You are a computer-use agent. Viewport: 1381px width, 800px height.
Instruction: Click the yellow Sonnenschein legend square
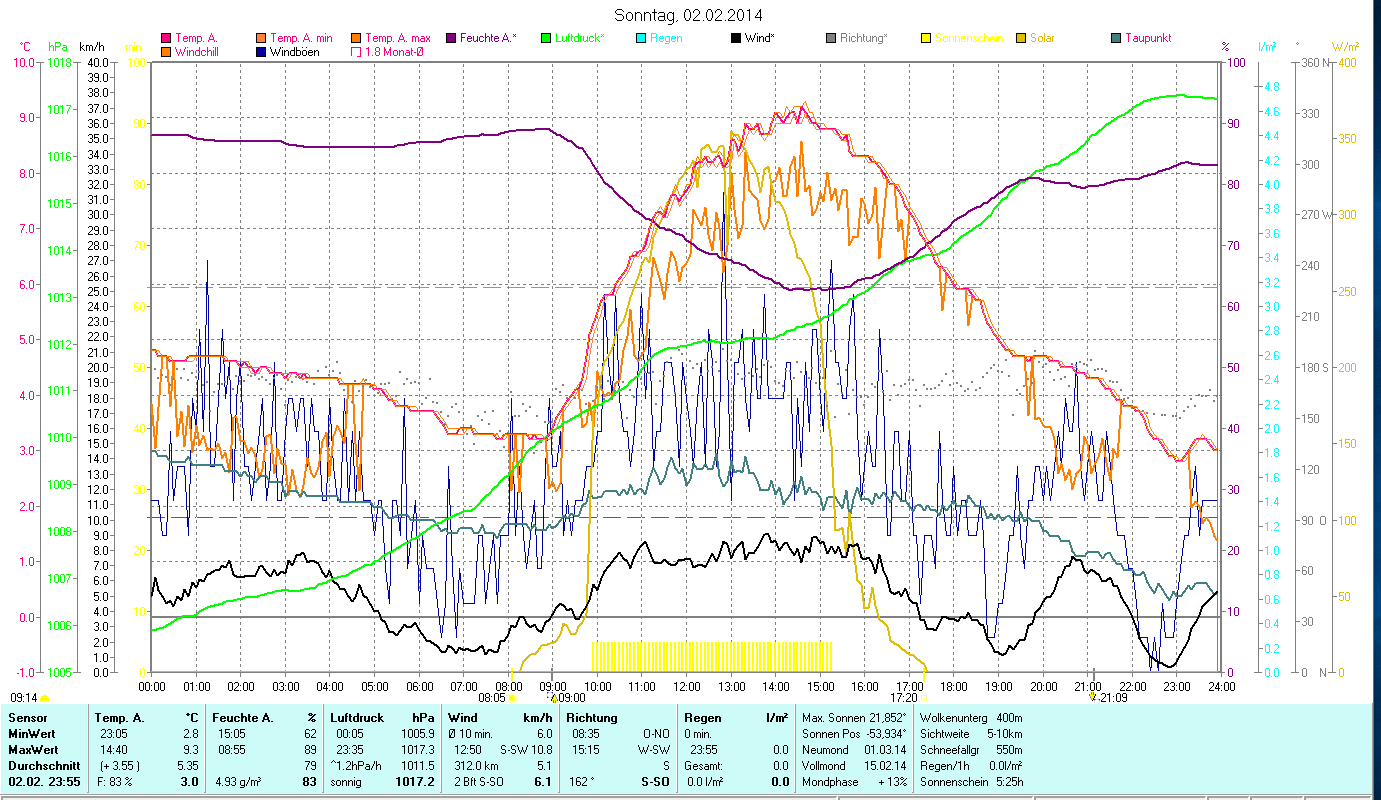pyautogui.click(x=926, y=38)
